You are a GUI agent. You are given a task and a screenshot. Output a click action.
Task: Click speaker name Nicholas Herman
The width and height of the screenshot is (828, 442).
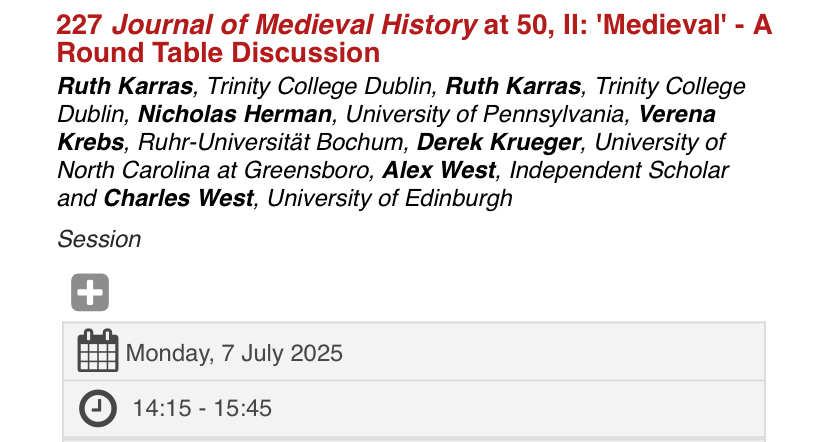point(234,115)
